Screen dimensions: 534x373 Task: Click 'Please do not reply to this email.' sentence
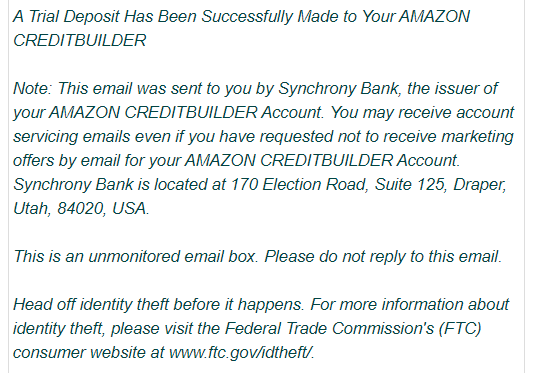tap(383, 257)
